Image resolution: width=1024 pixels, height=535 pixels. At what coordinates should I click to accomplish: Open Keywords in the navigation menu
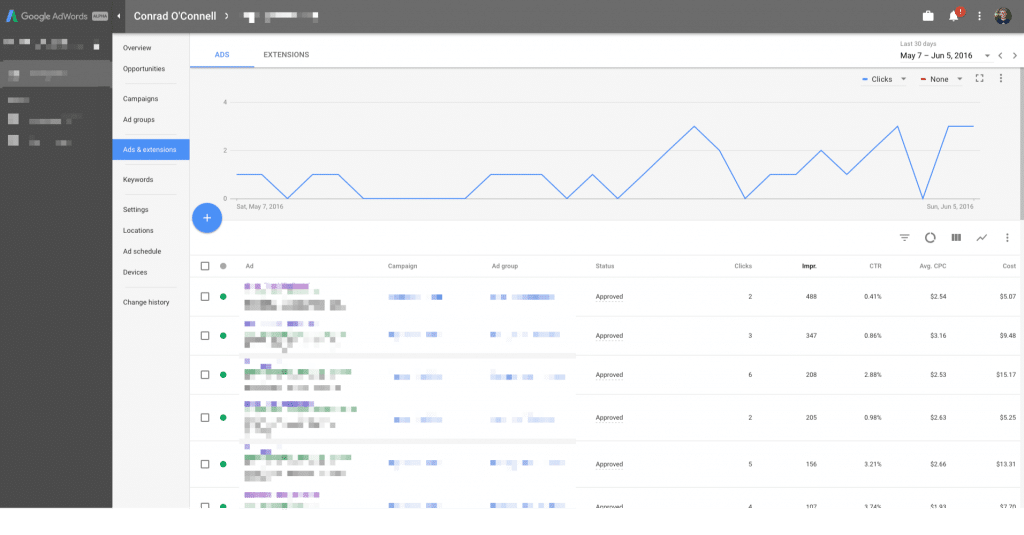tap(138, 180)
